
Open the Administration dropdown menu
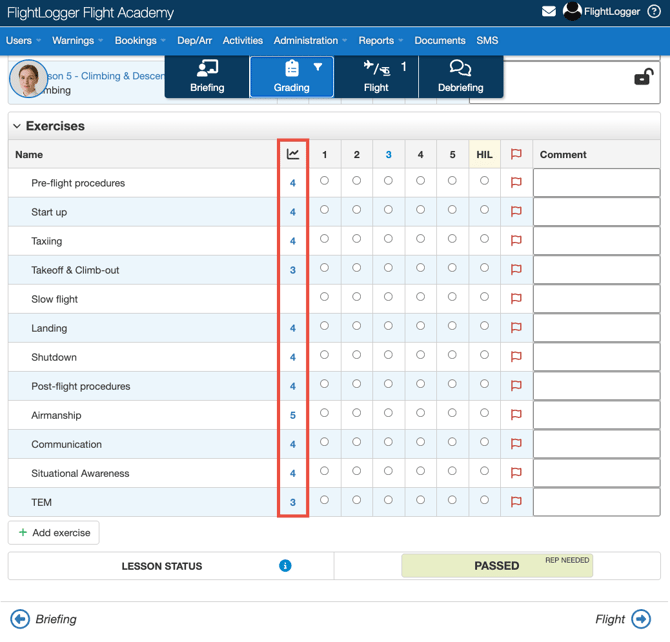pos(310,41)
